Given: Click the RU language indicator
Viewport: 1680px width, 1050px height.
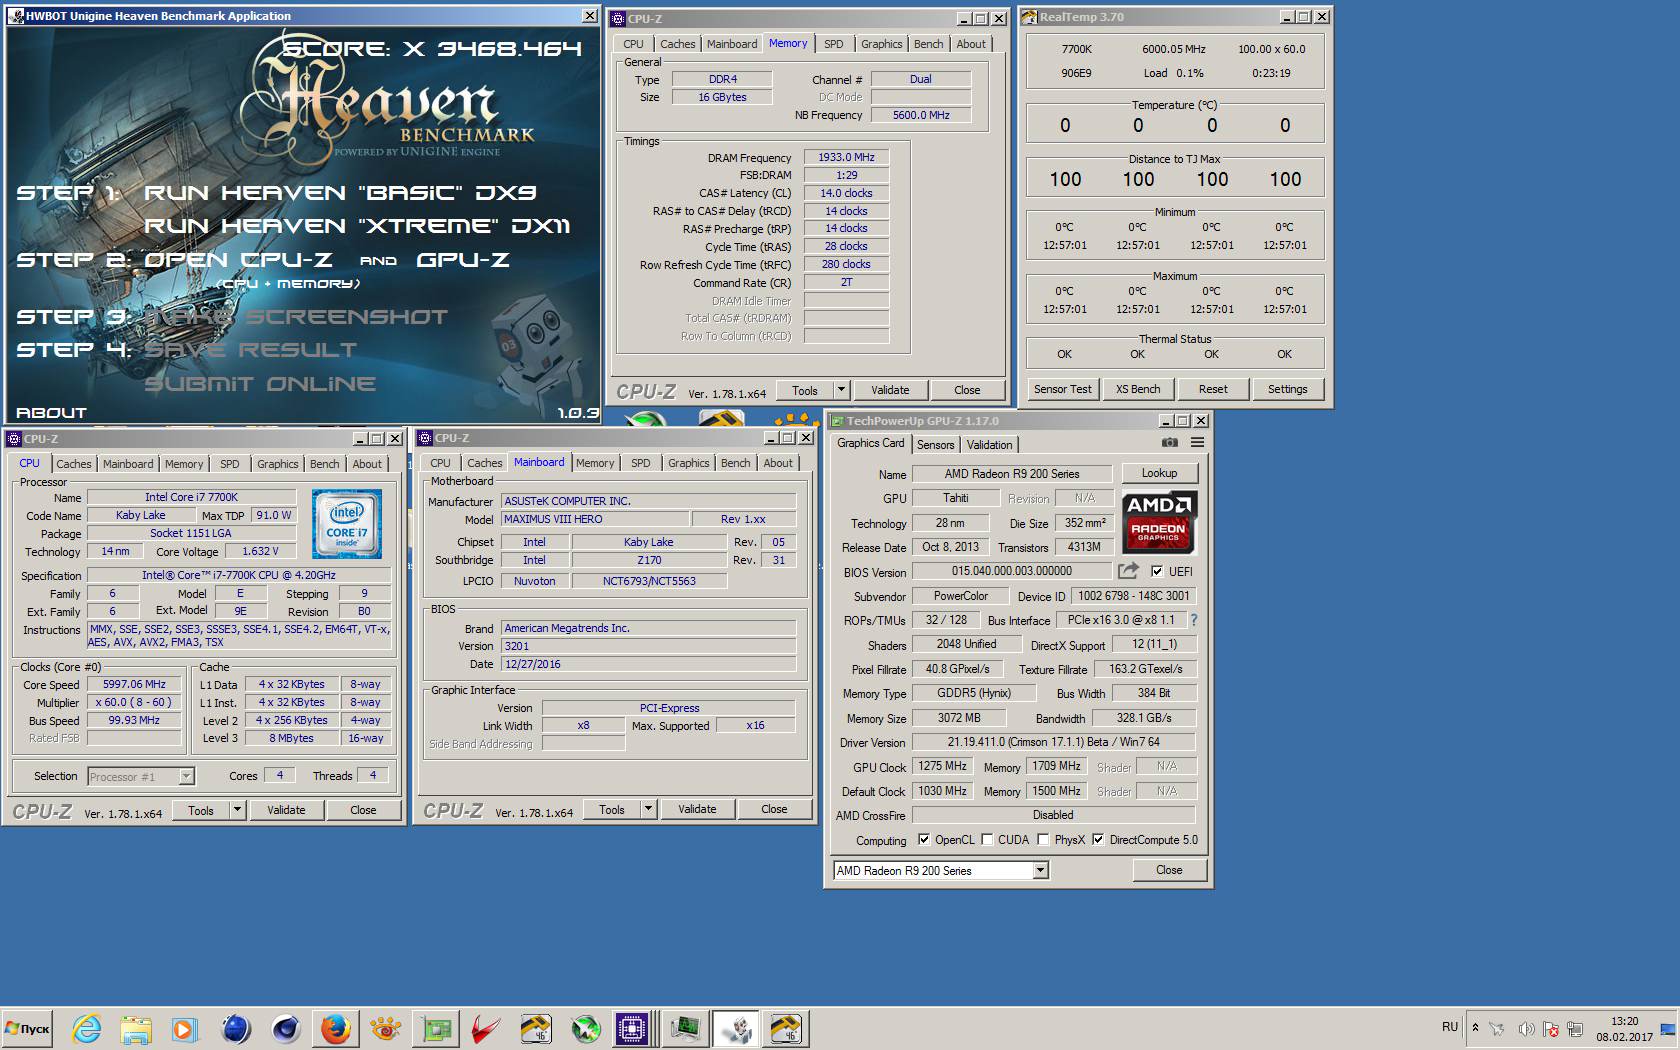Looking at the screenshot, I should click(x=1450, y=1027).
